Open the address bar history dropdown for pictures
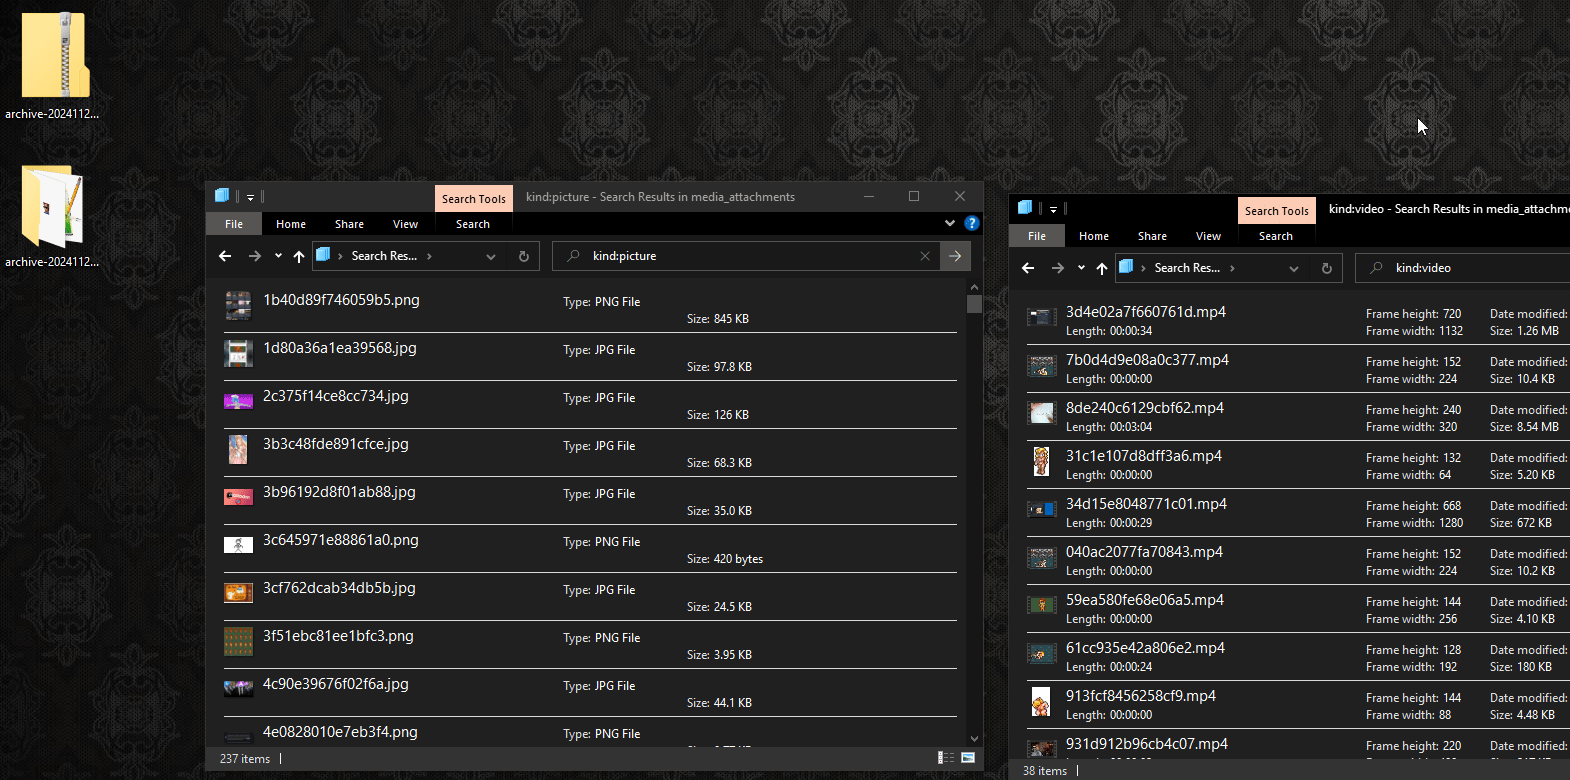The image size is (1570, 780). pos(491,256)
